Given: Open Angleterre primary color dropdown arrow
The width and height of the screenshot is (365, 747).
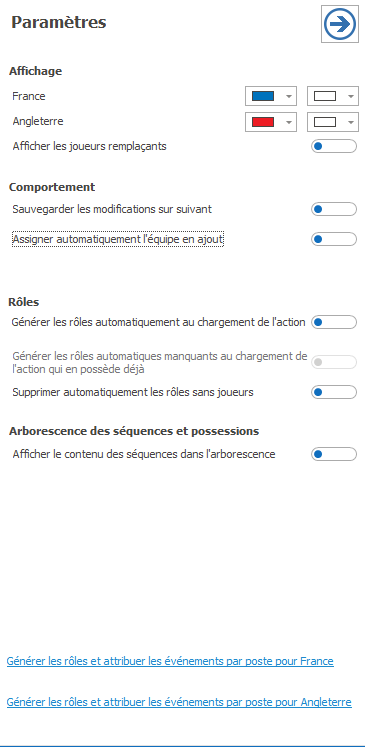Looking at the screenshot, I should point(288,122).
